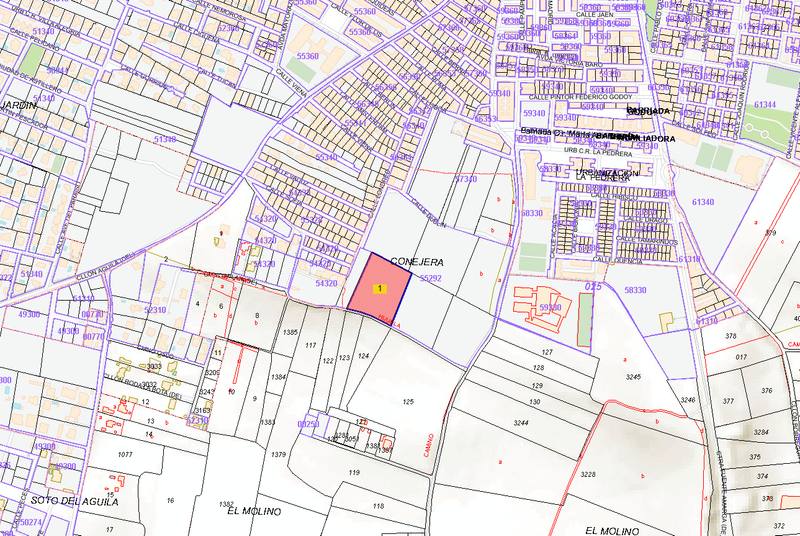
Task: Click rural parcel 3246
Action: 688,400
